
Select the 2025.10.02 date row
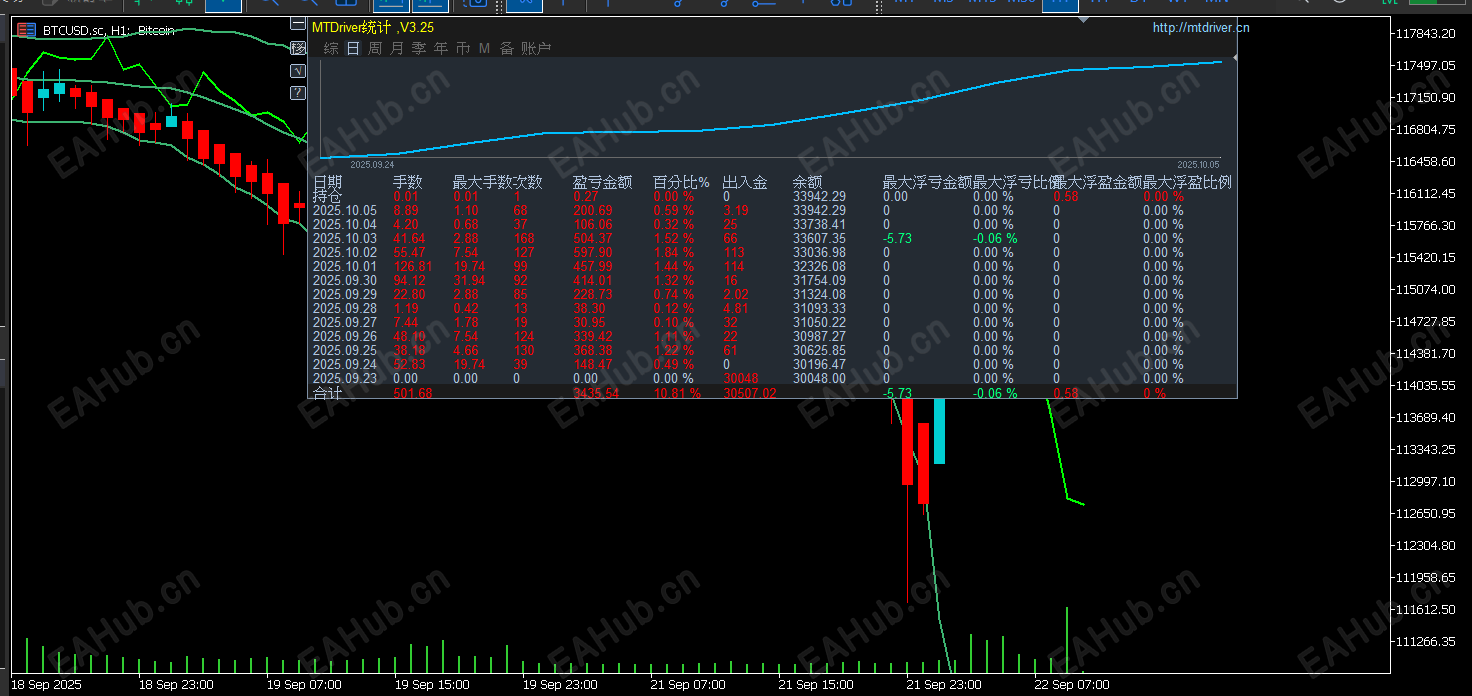pos(344,252)
